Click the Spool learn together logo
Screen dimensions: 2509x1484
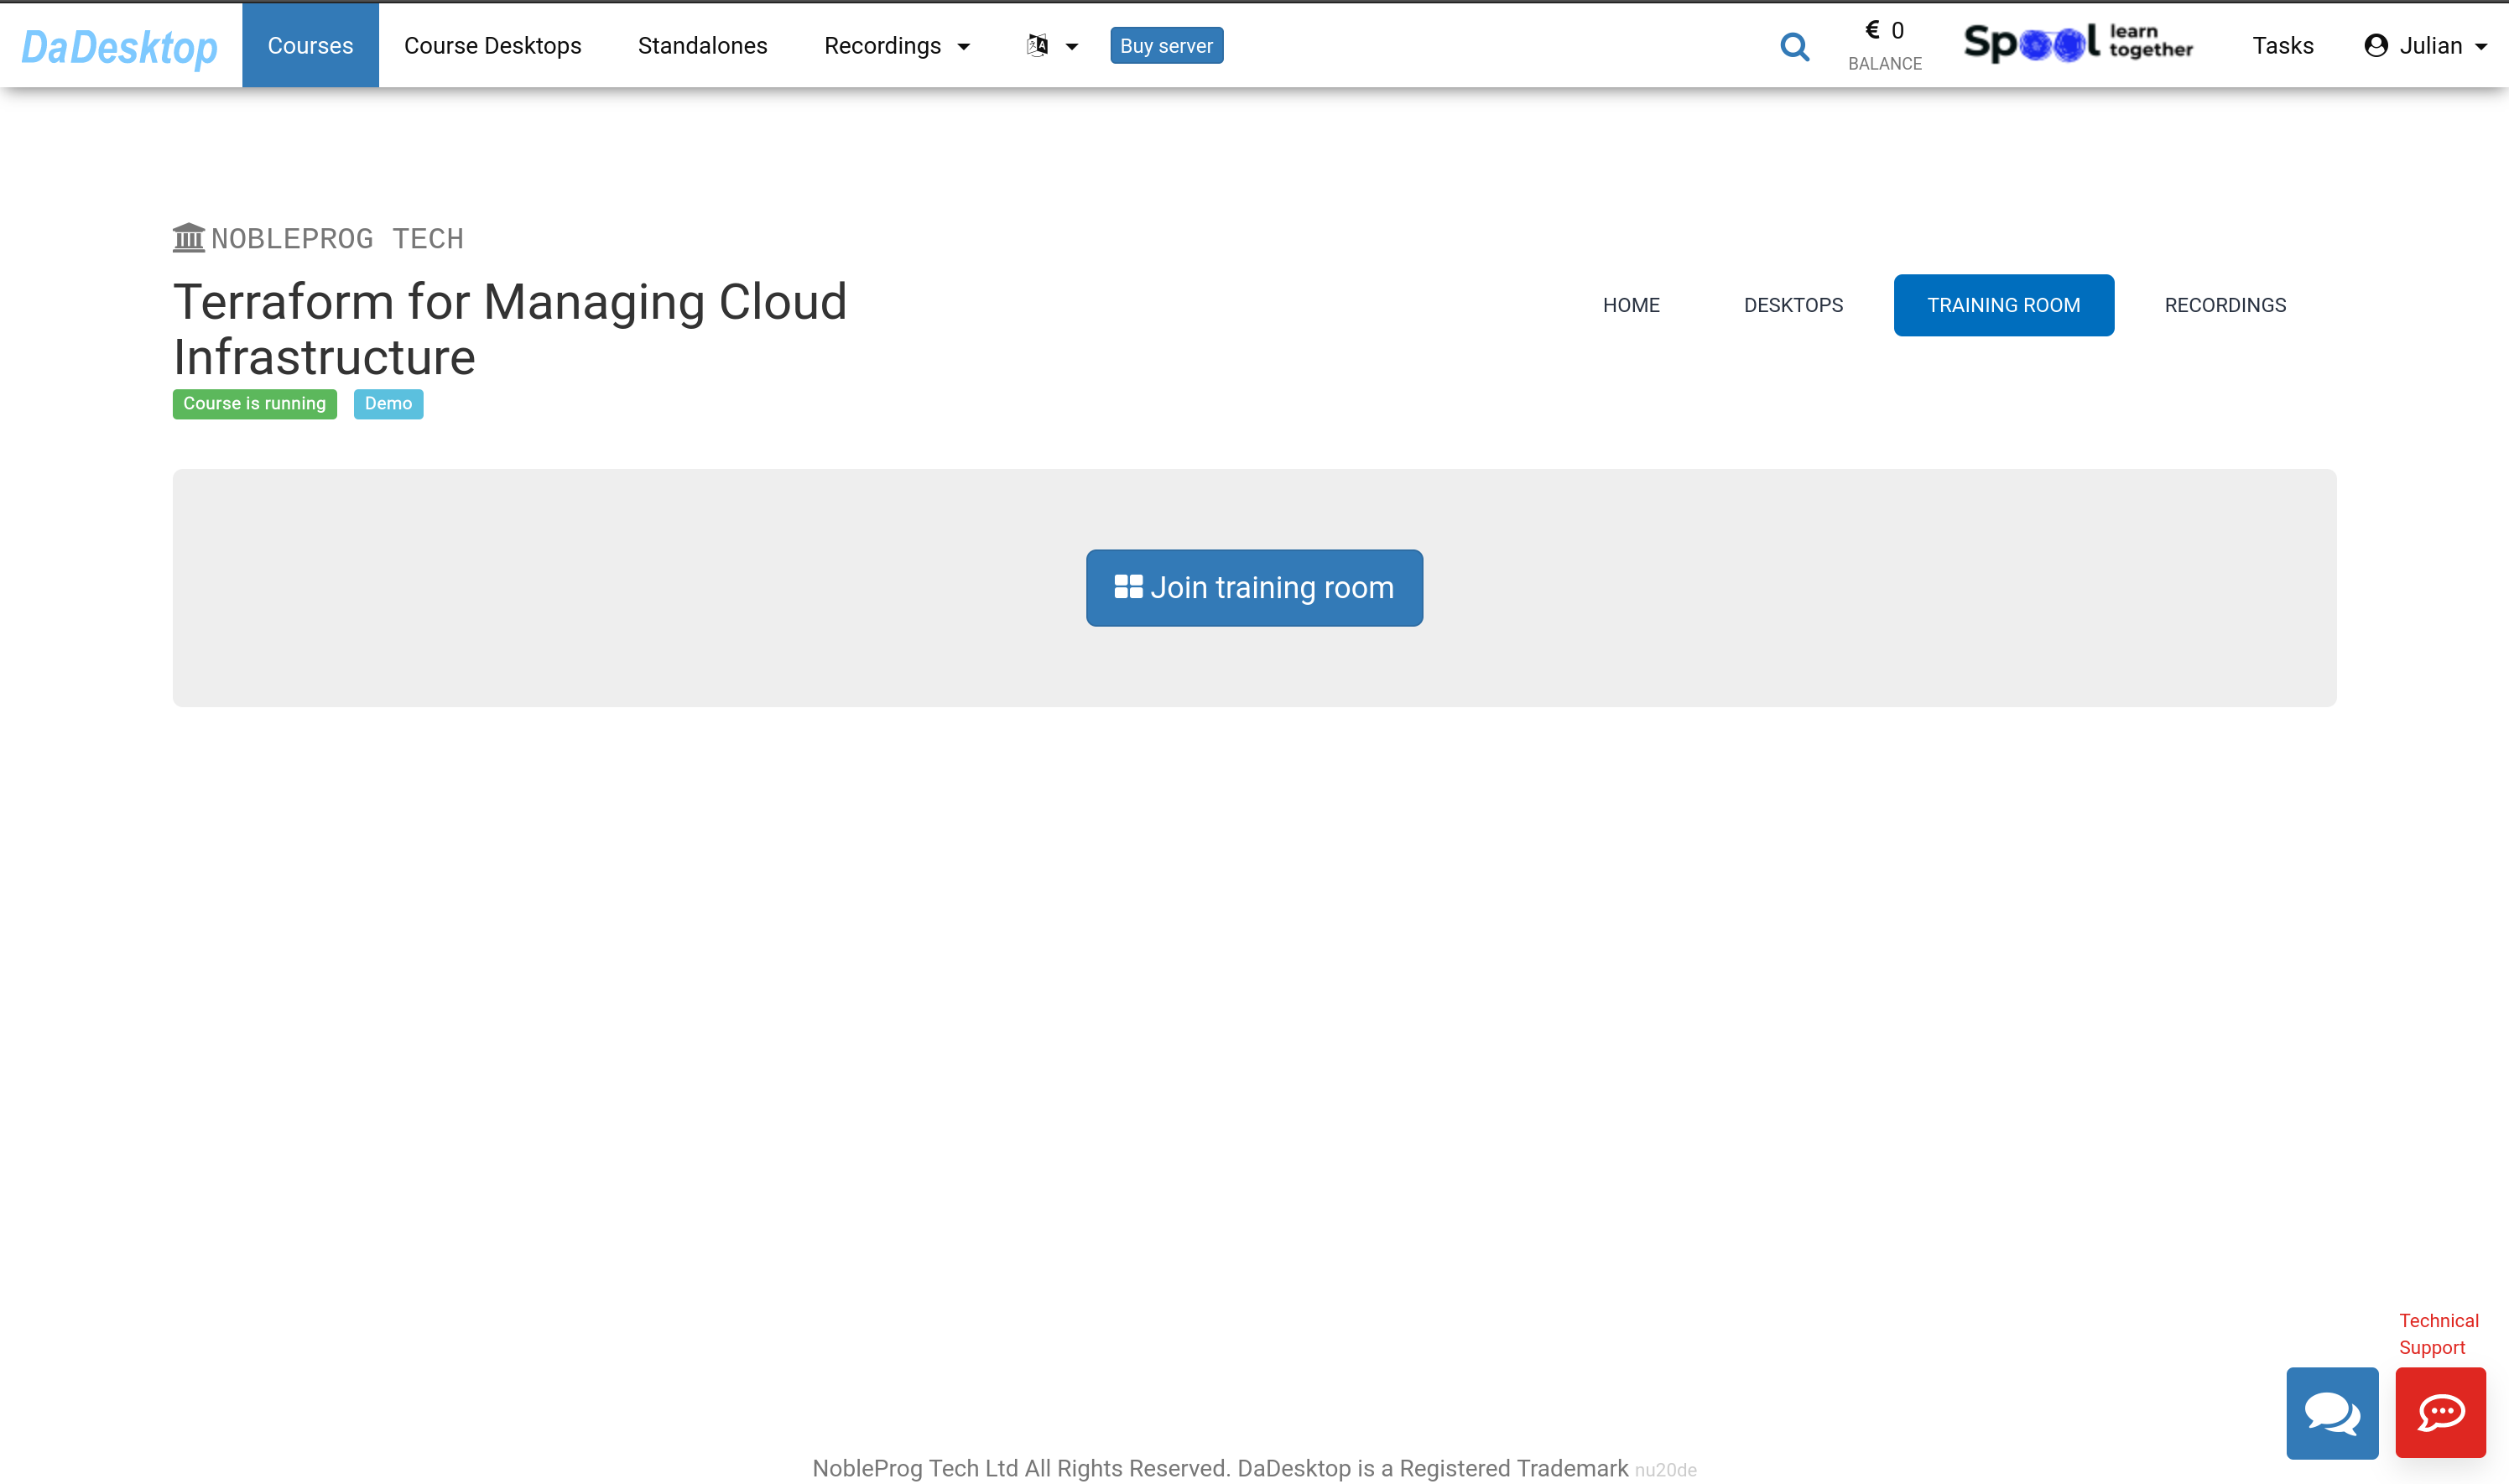[2077, 44]
